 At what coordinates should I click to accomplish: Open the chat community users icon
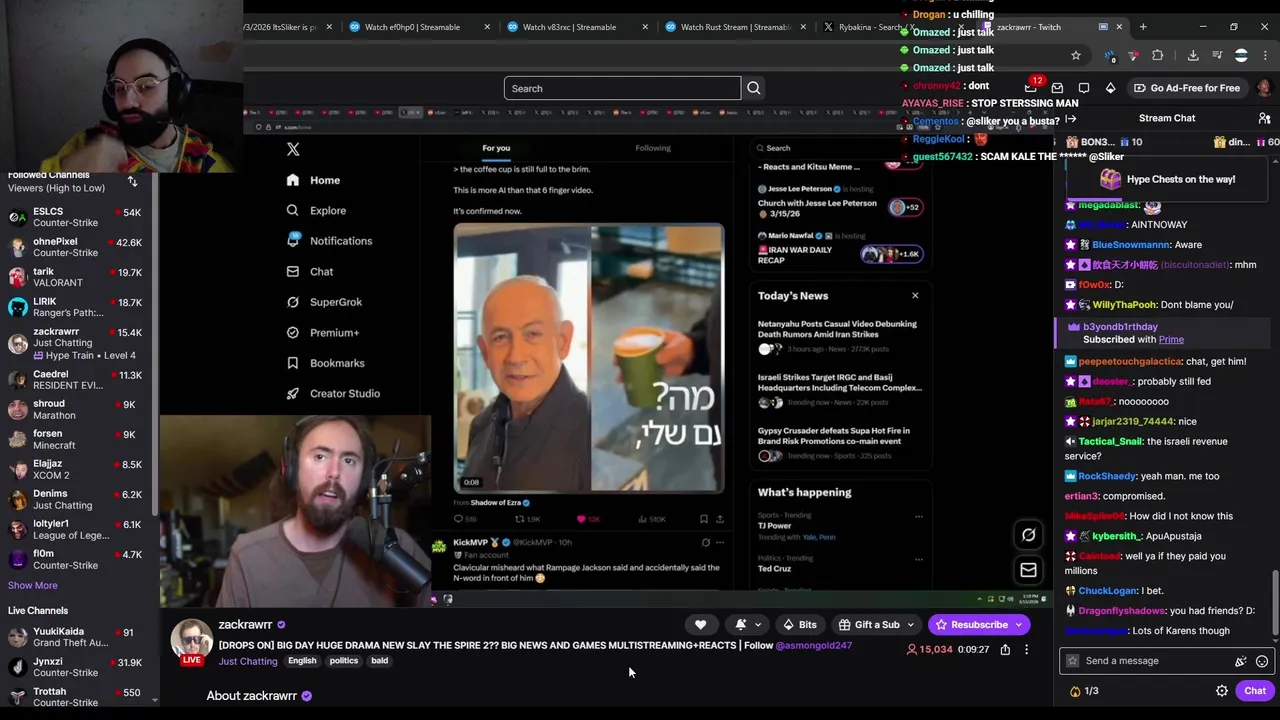click(1264, 118)
